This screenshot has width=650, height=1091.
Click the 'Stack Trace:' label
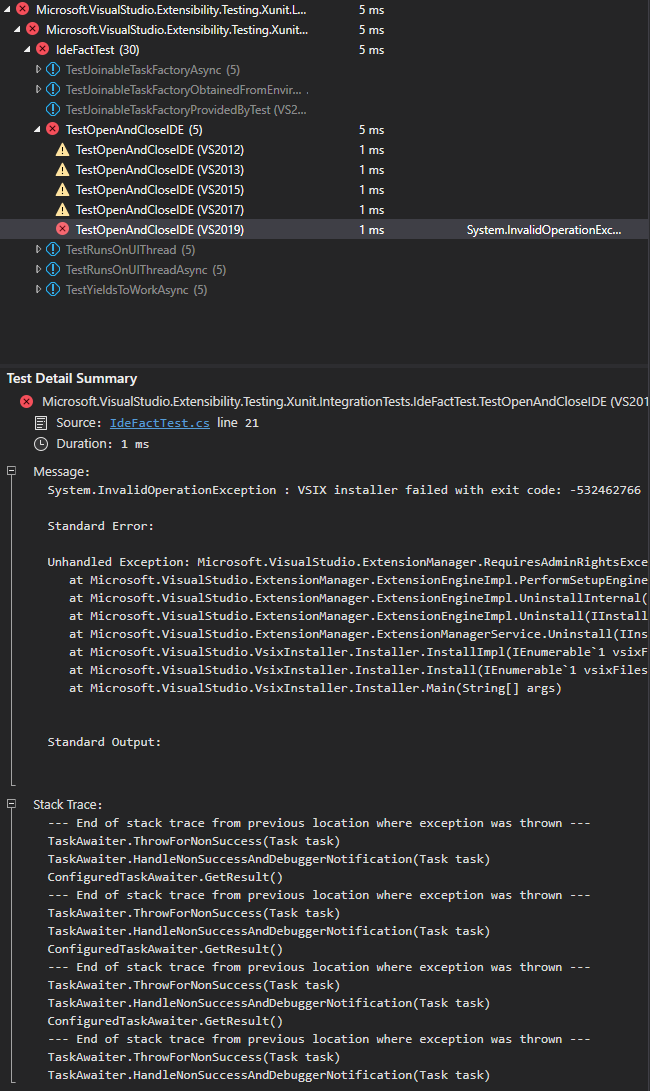click(68, 804)
